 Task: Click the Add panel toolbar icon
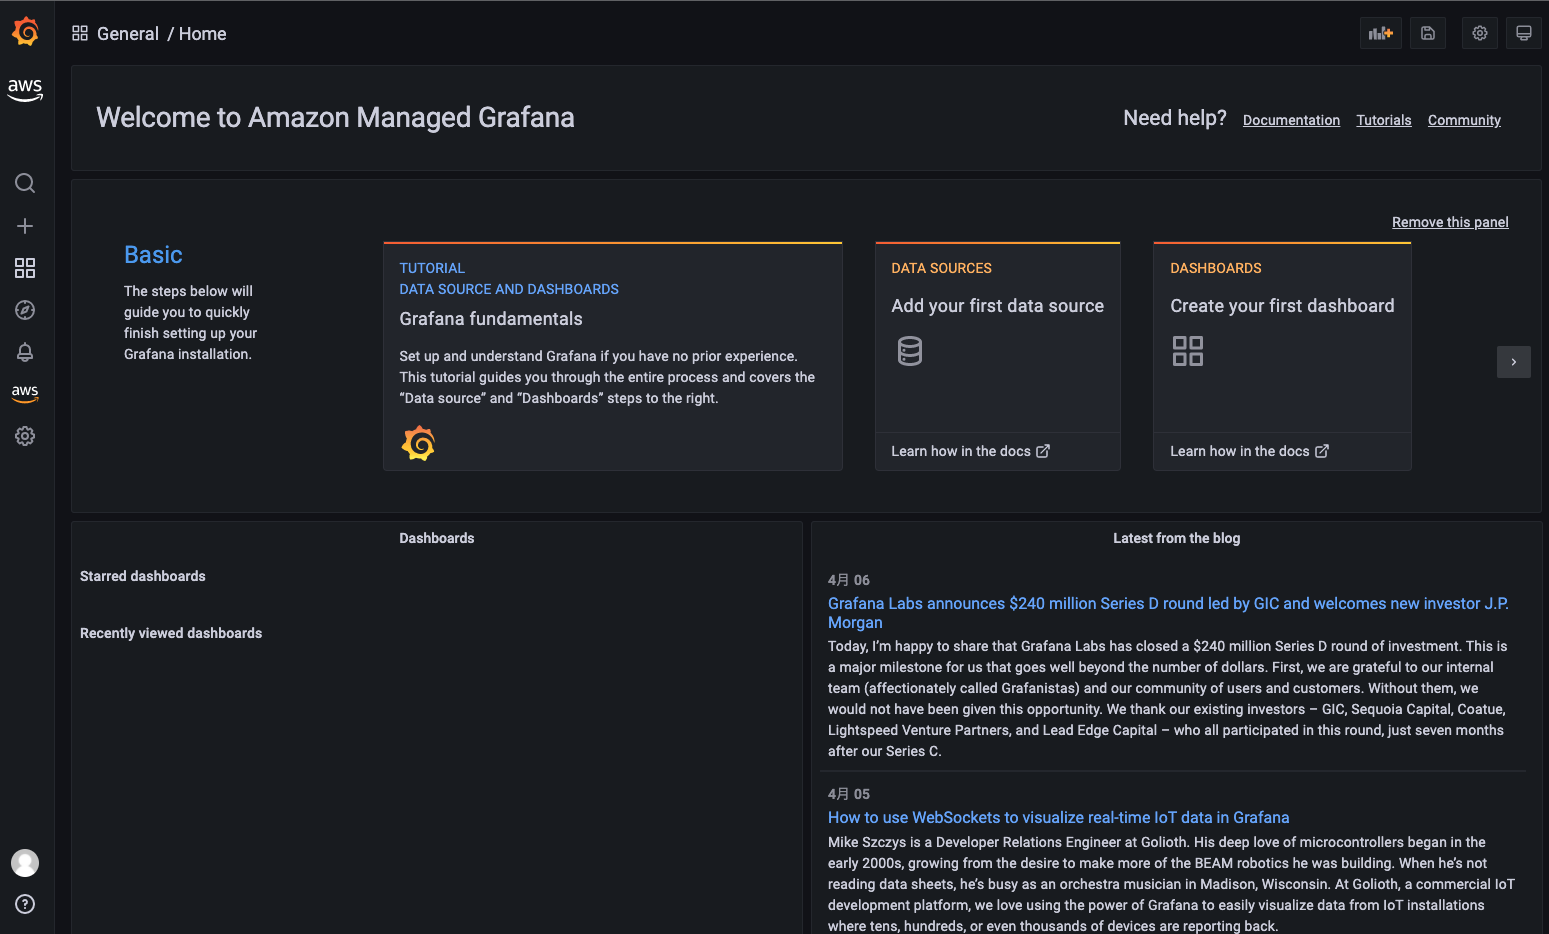1381,33
